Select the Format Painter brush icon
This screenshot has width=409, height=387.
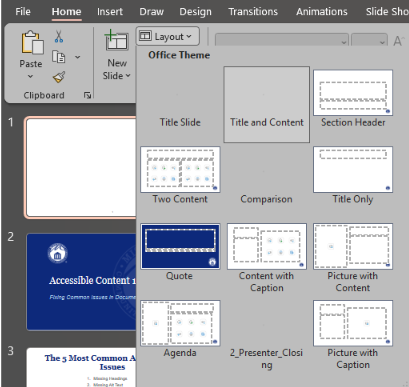59,77
